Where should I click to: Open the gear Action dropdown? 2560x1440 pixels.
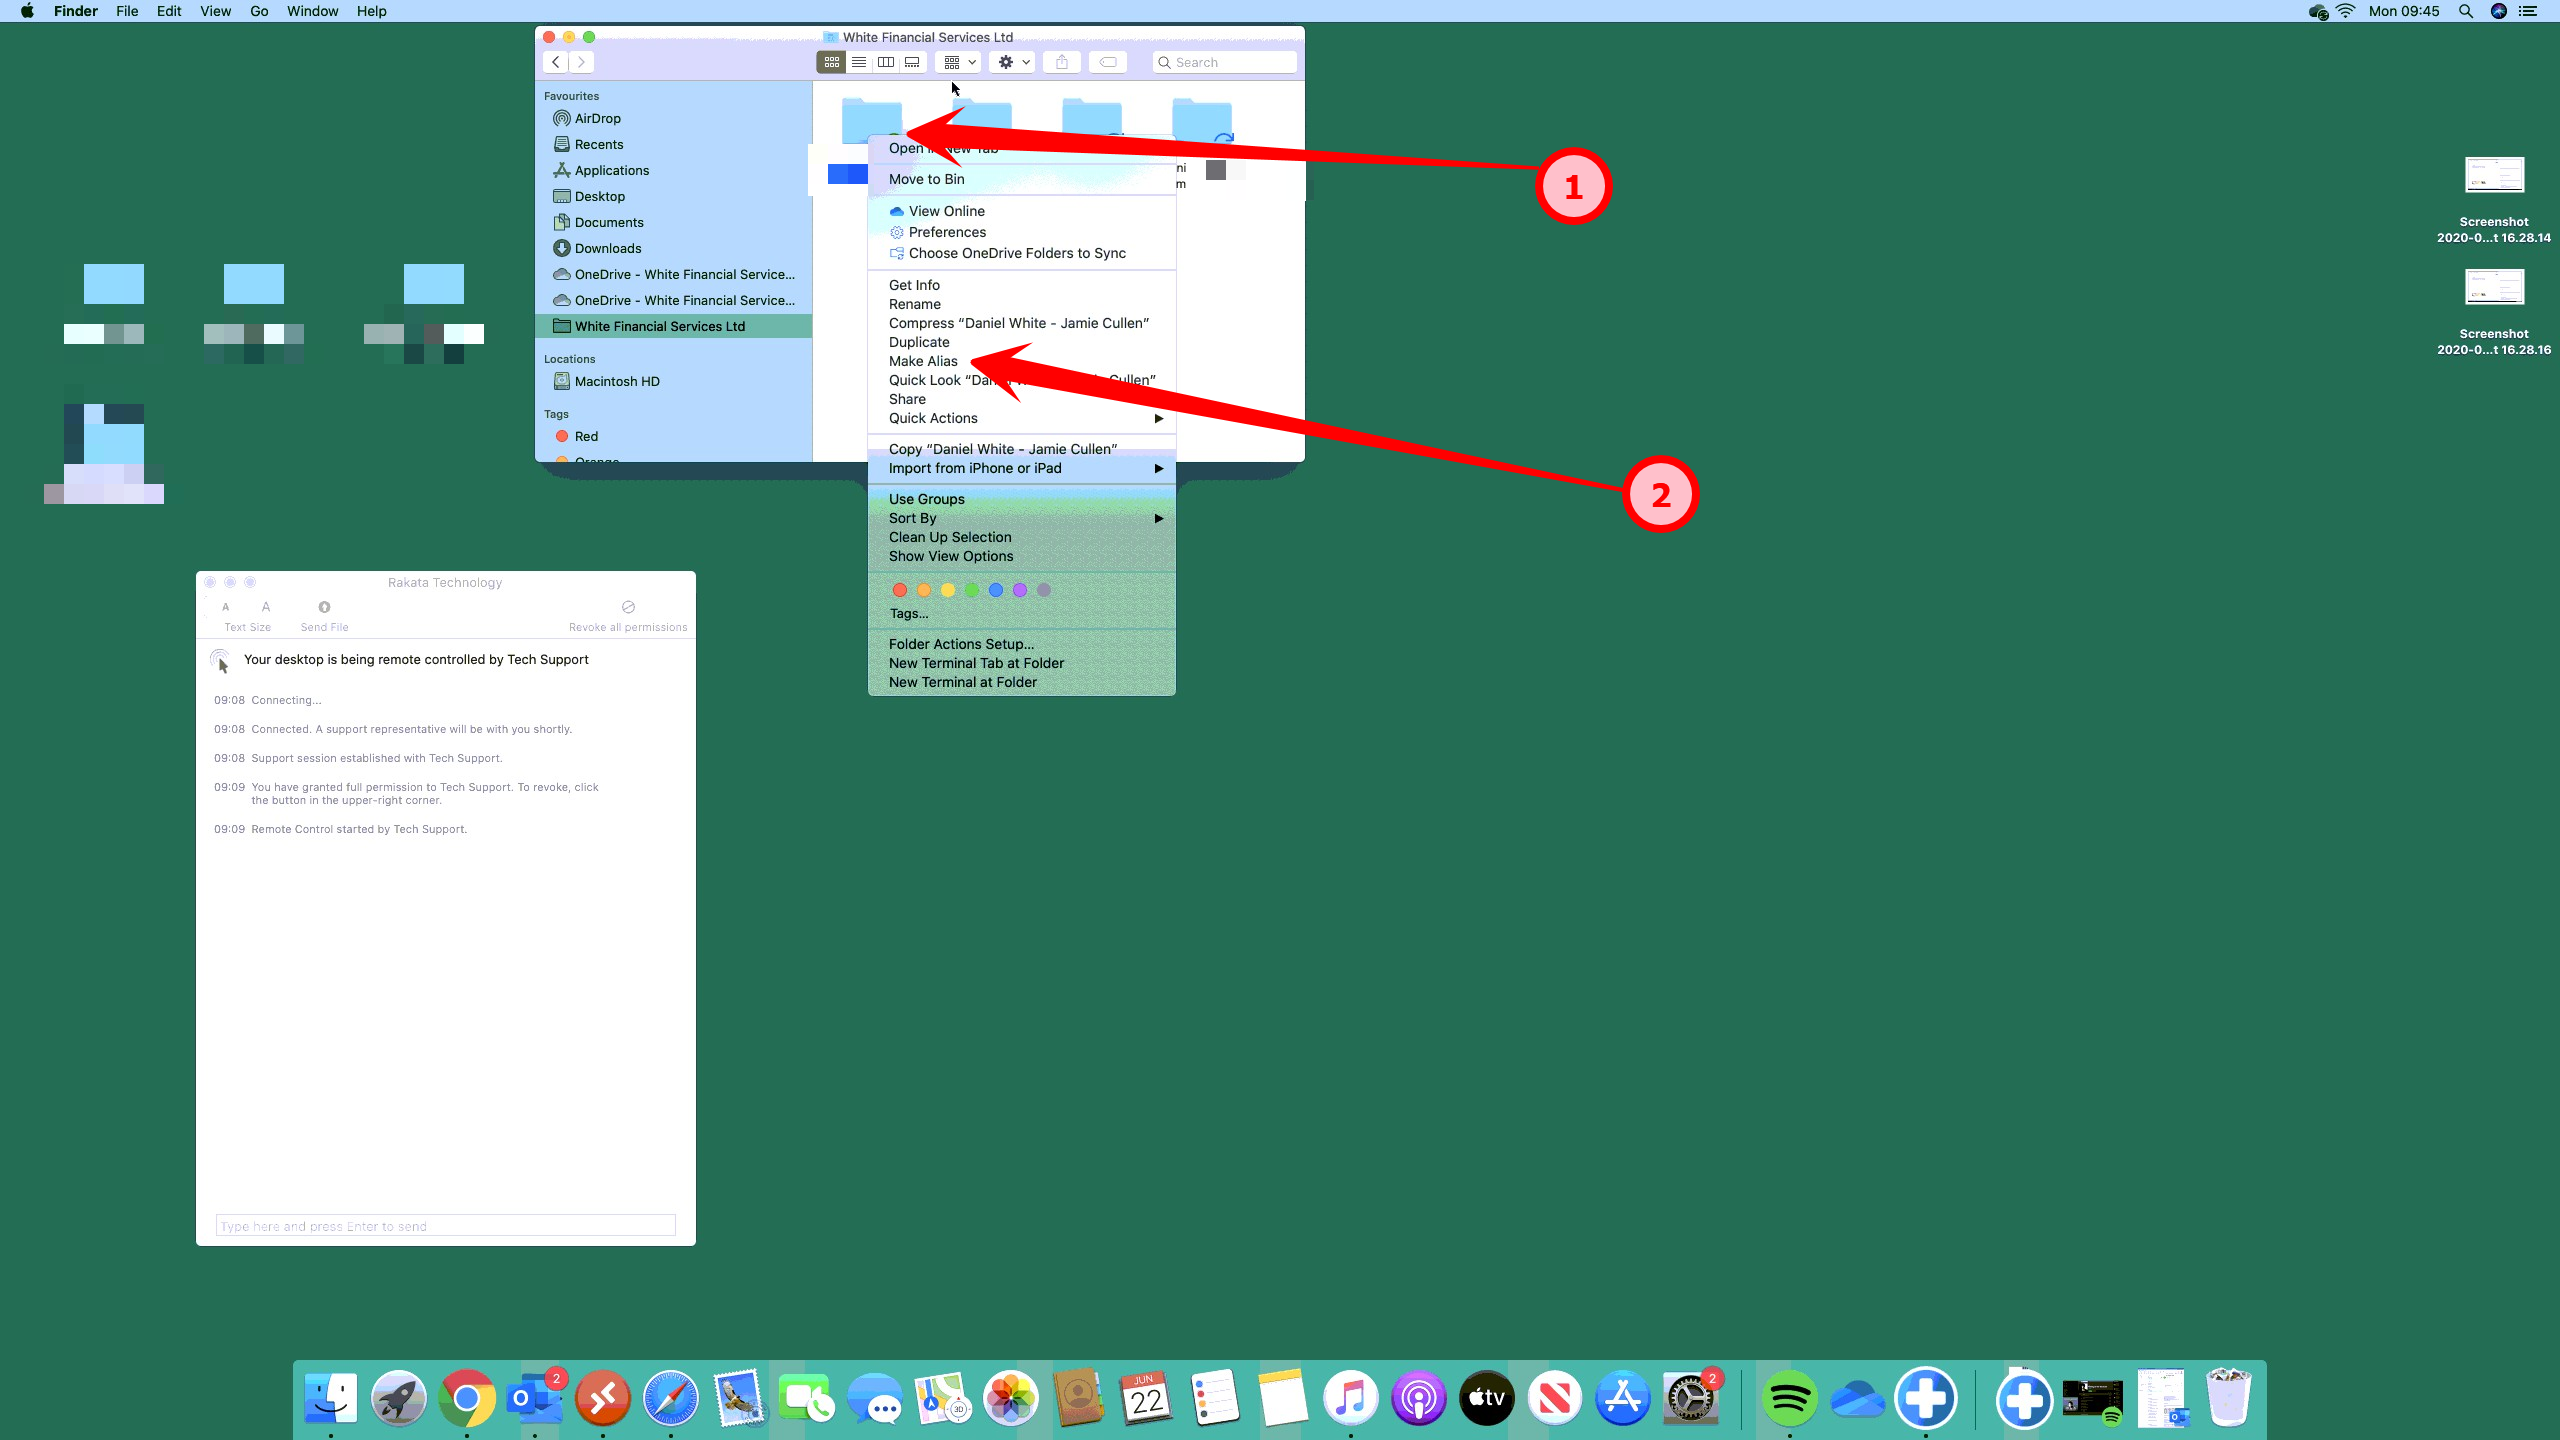tap(1012, 62)
